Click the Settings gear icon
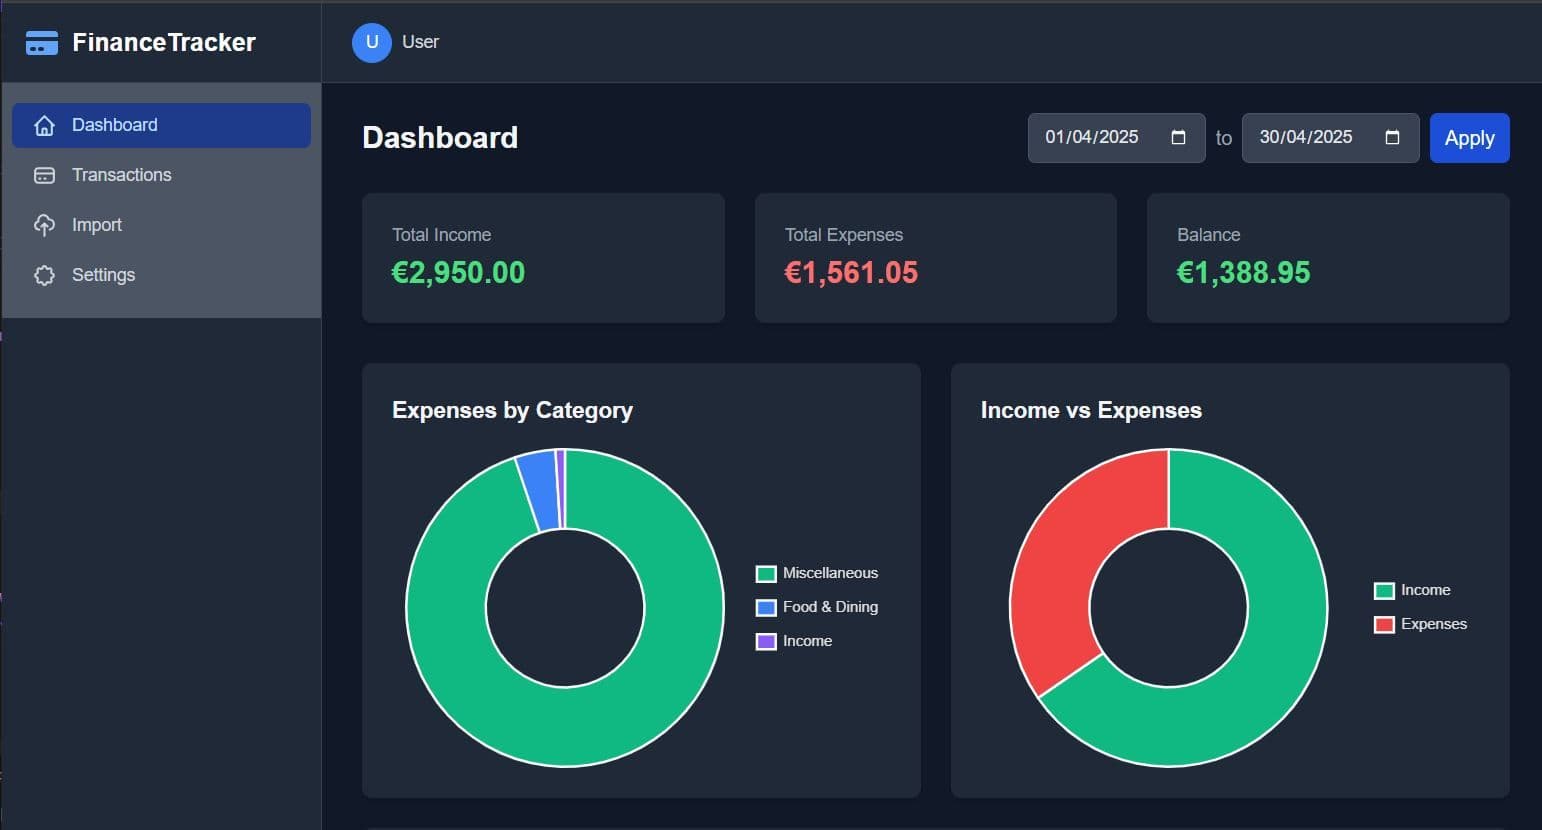 pyautogui.click(x=44, y=275)
